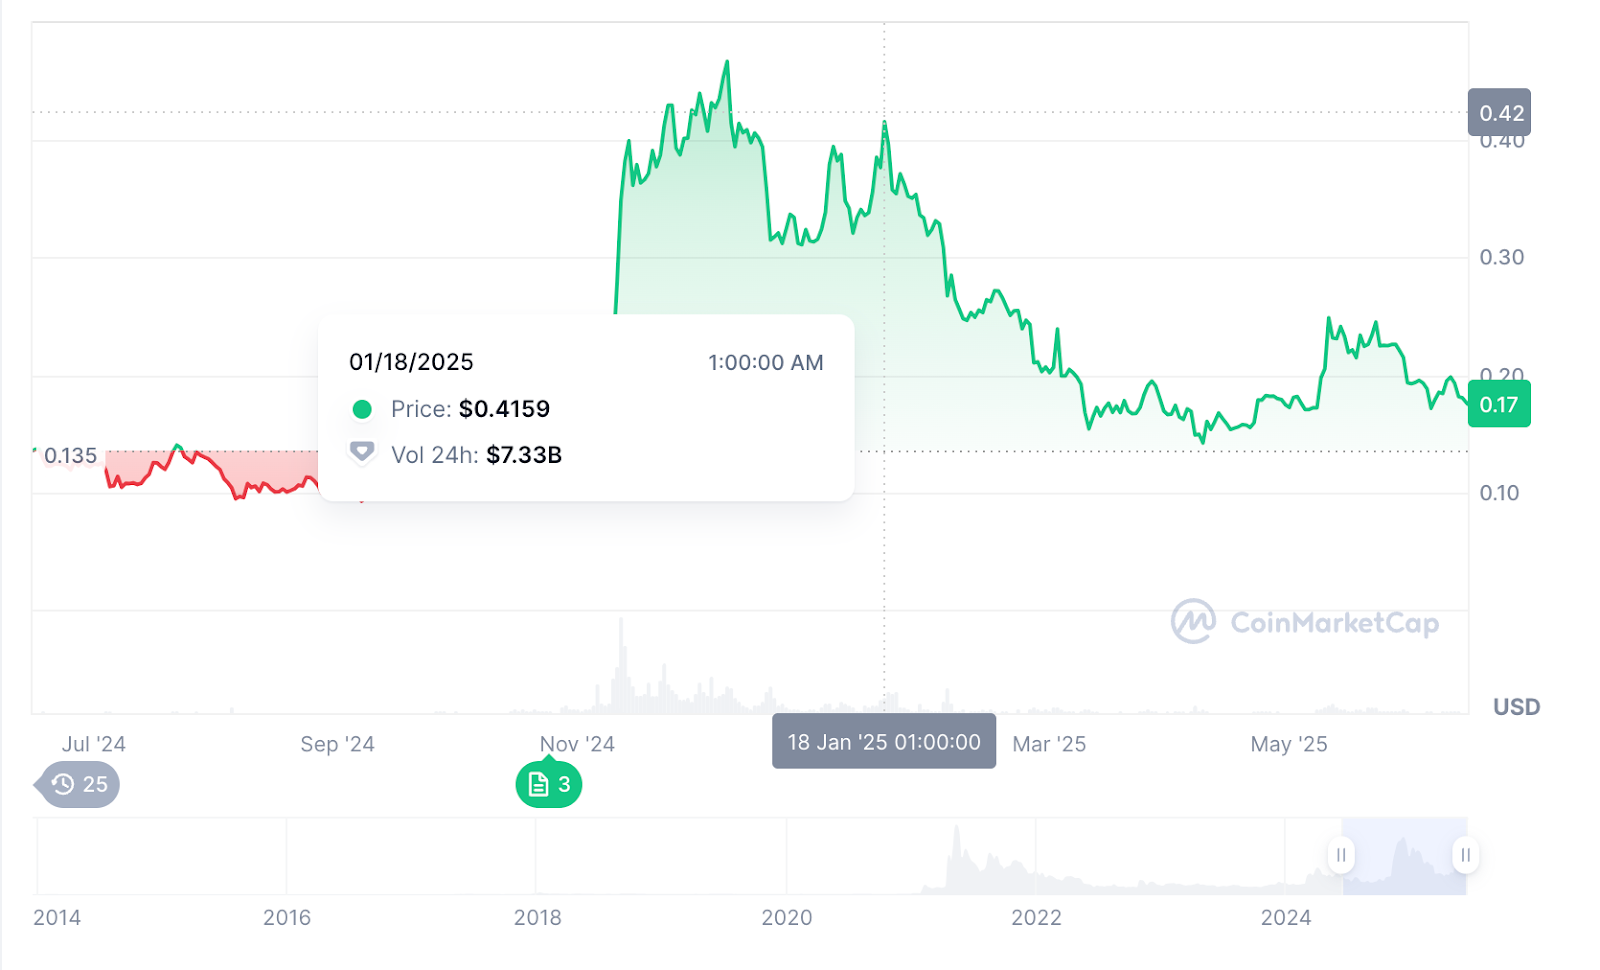
Task: Click the 0.42 crosshair price label
Action: [x=1499, y=112]
